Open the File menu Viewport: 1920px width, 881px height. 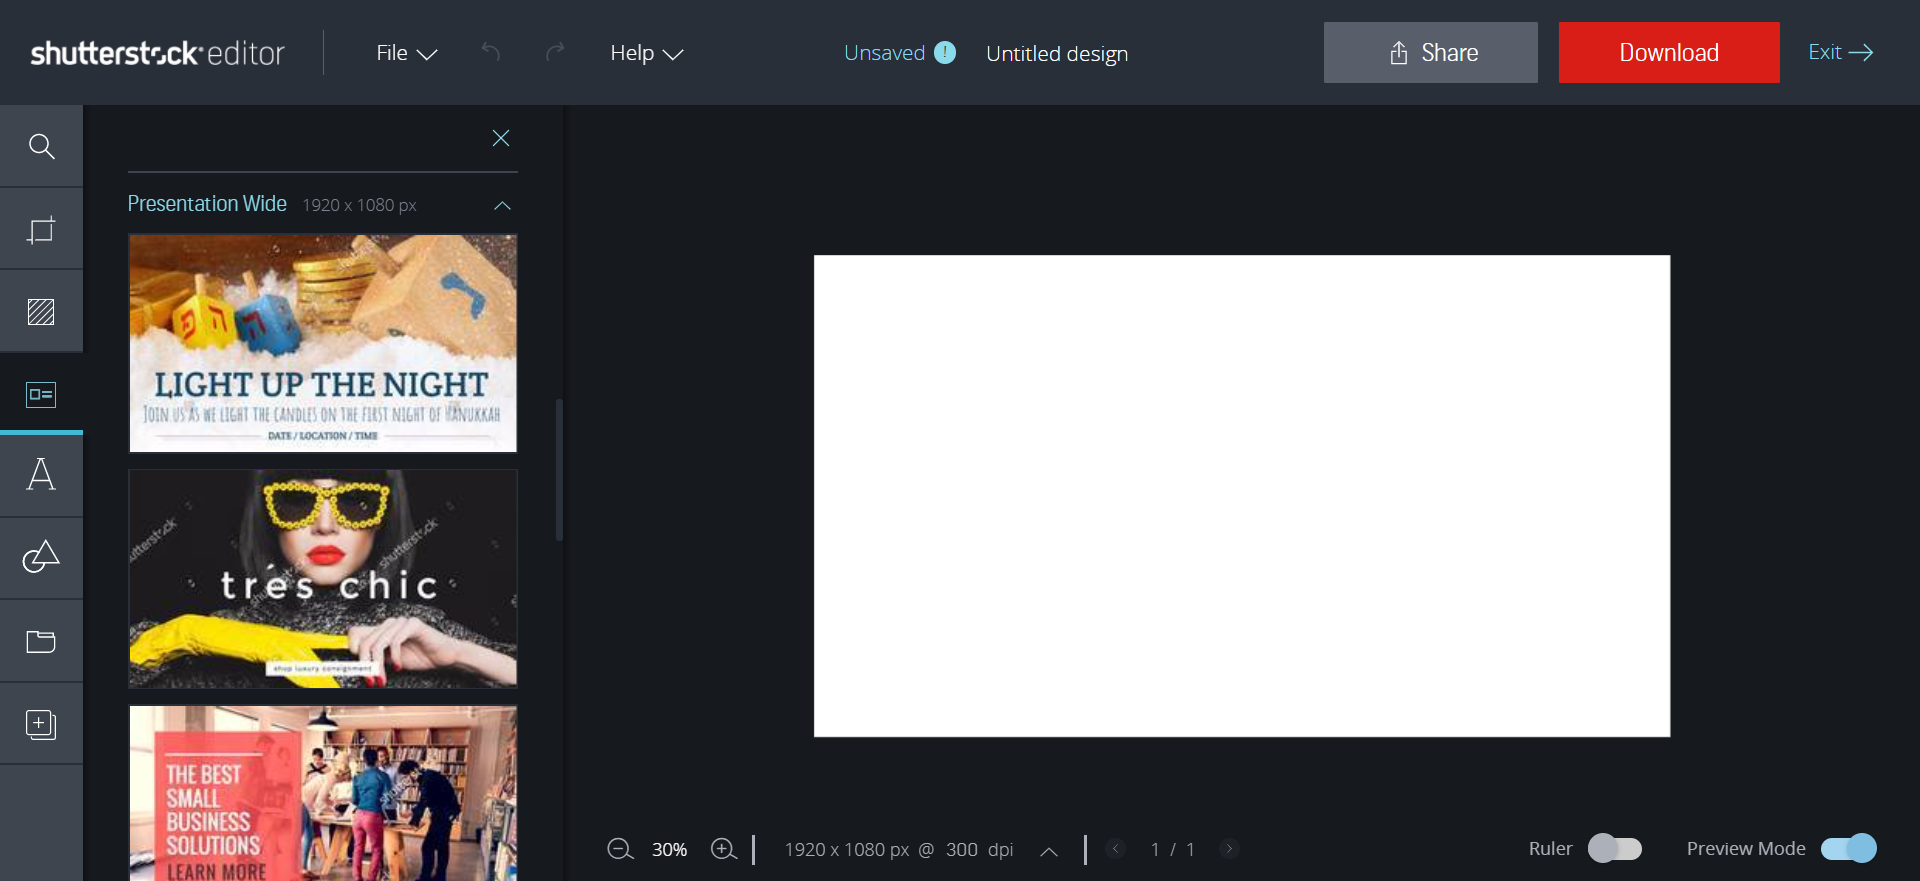[406, 53]
